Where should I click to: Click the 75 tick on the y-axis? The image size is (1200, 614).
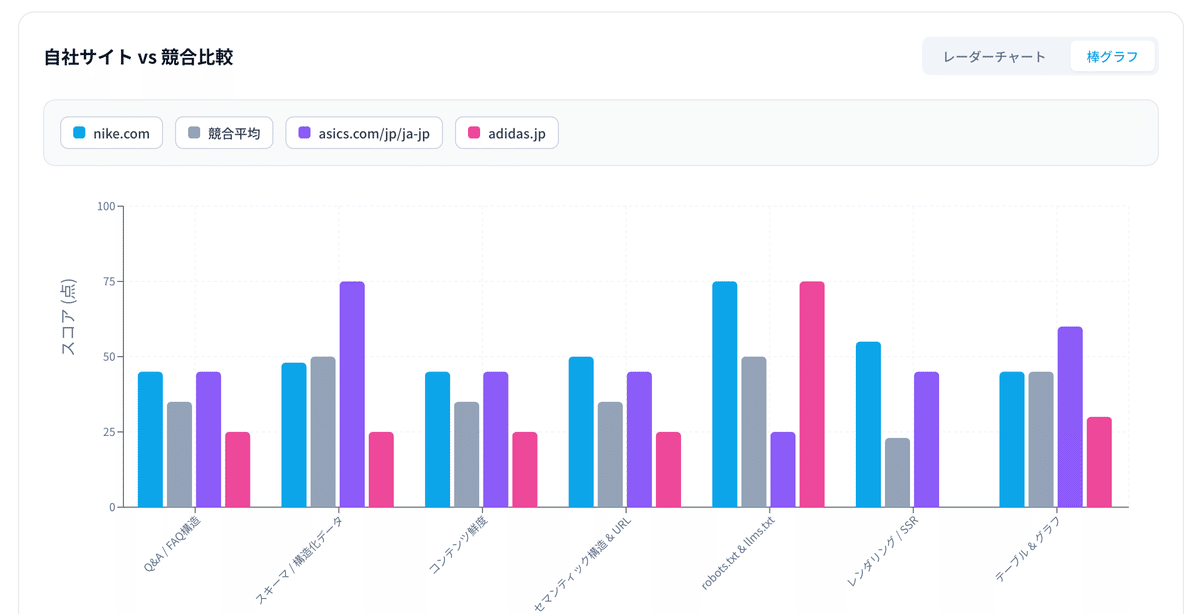109,282
